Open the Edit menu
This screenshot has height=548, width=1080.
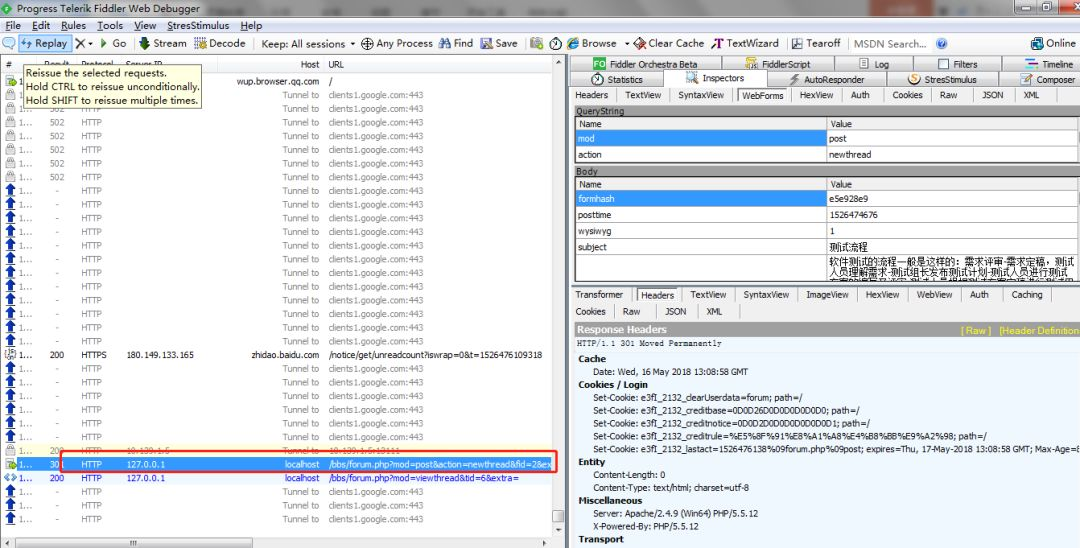coord(41,25)
